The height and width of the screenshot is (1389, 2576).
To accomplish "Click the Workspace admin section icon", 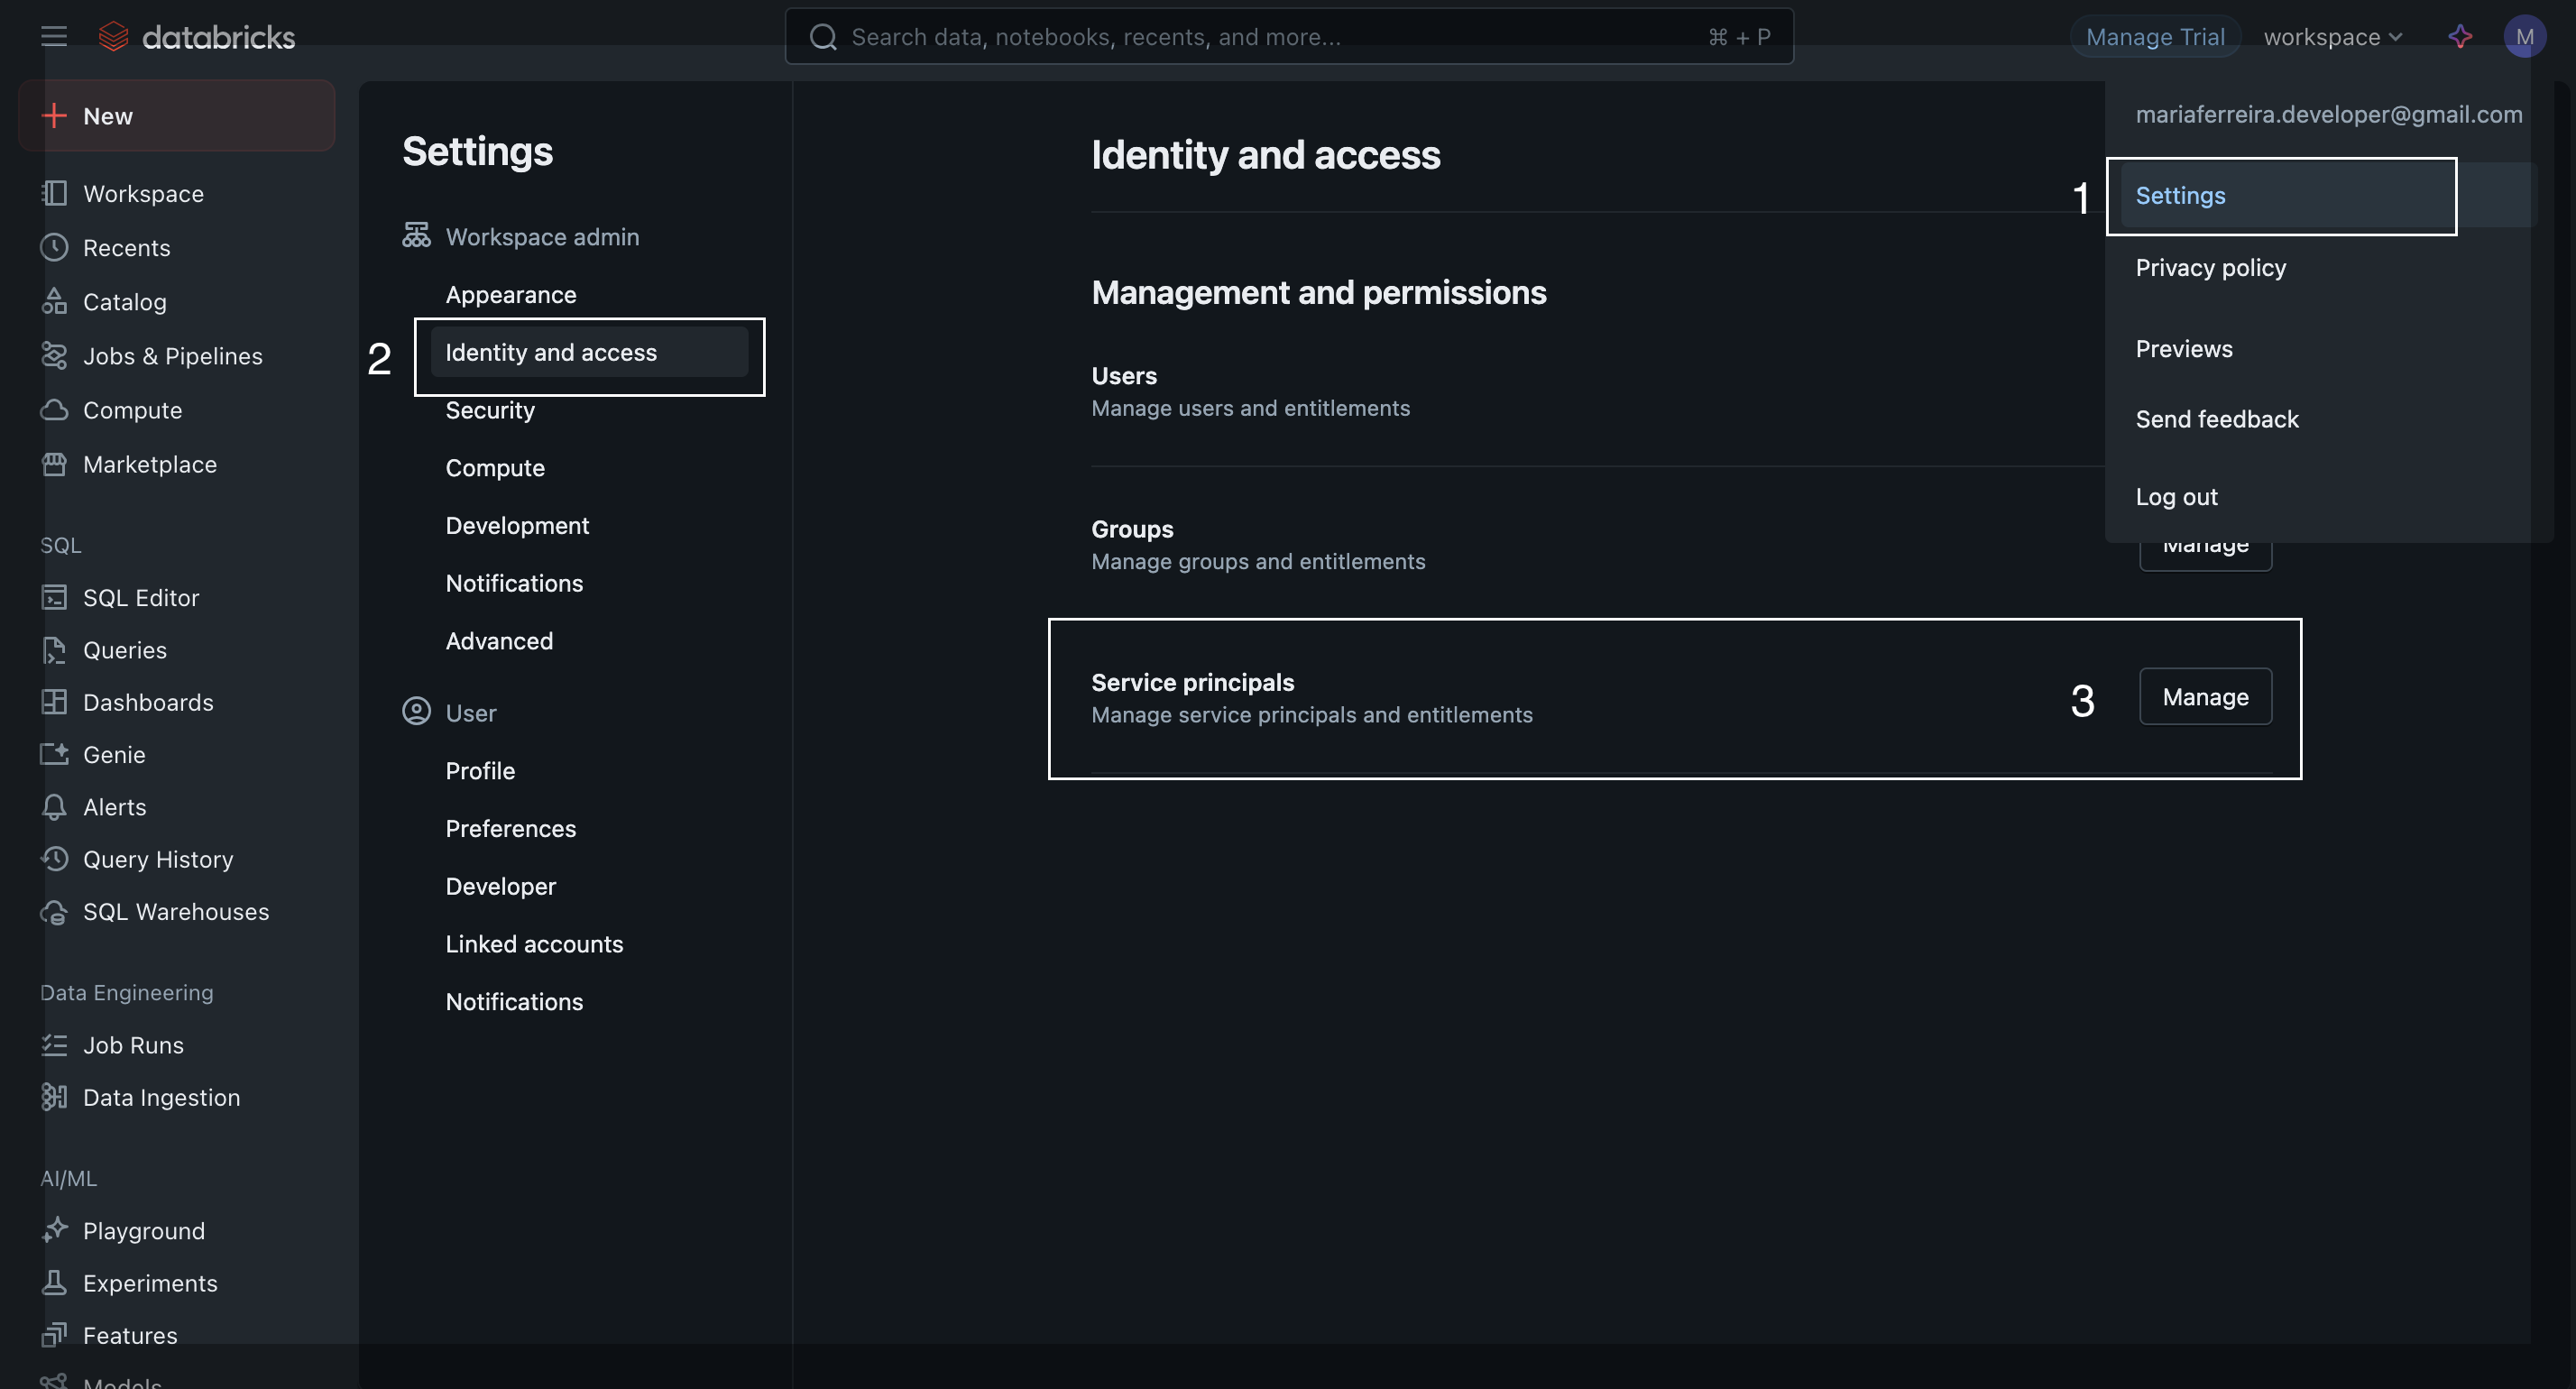I will (x=416, y=236).
